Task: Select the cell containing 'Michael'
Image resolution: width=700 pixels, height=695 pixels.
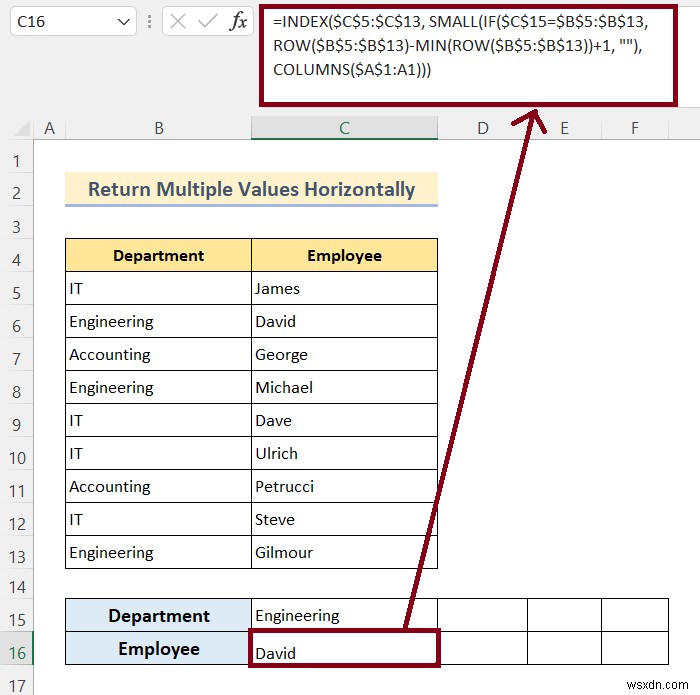Action: point(344,387)
